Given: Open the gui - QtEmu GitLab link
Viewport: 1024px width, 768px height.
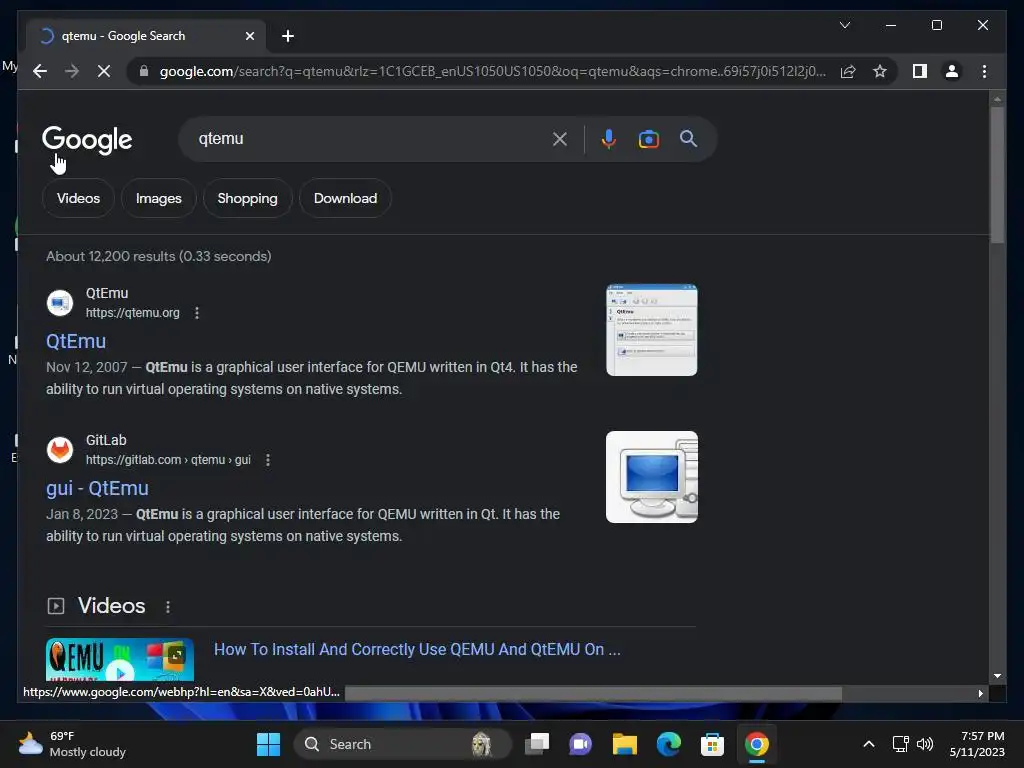Looking at the screenshot, I should click(x=97, y=488).
